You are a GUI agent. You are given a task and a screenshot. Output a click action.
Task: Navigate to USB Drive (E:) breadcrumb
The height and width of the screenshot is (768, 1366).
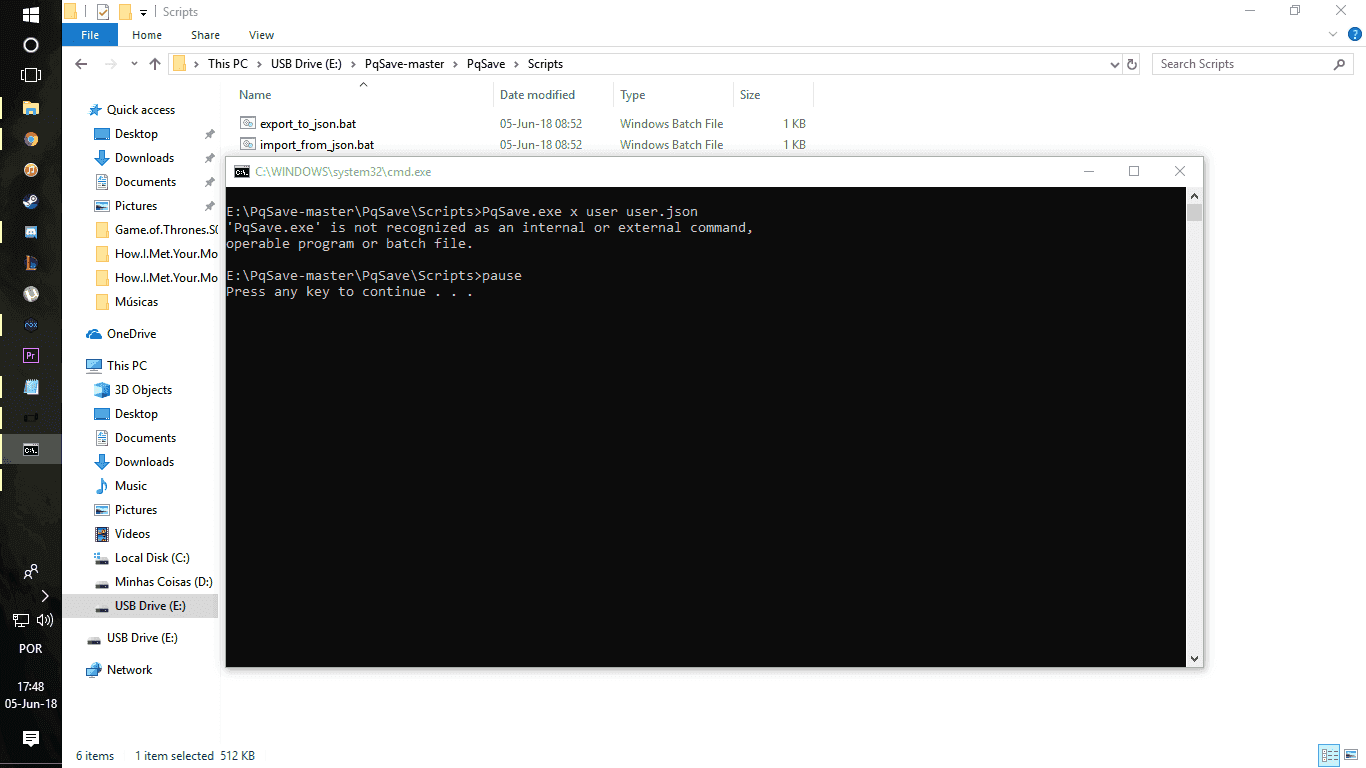306,64
